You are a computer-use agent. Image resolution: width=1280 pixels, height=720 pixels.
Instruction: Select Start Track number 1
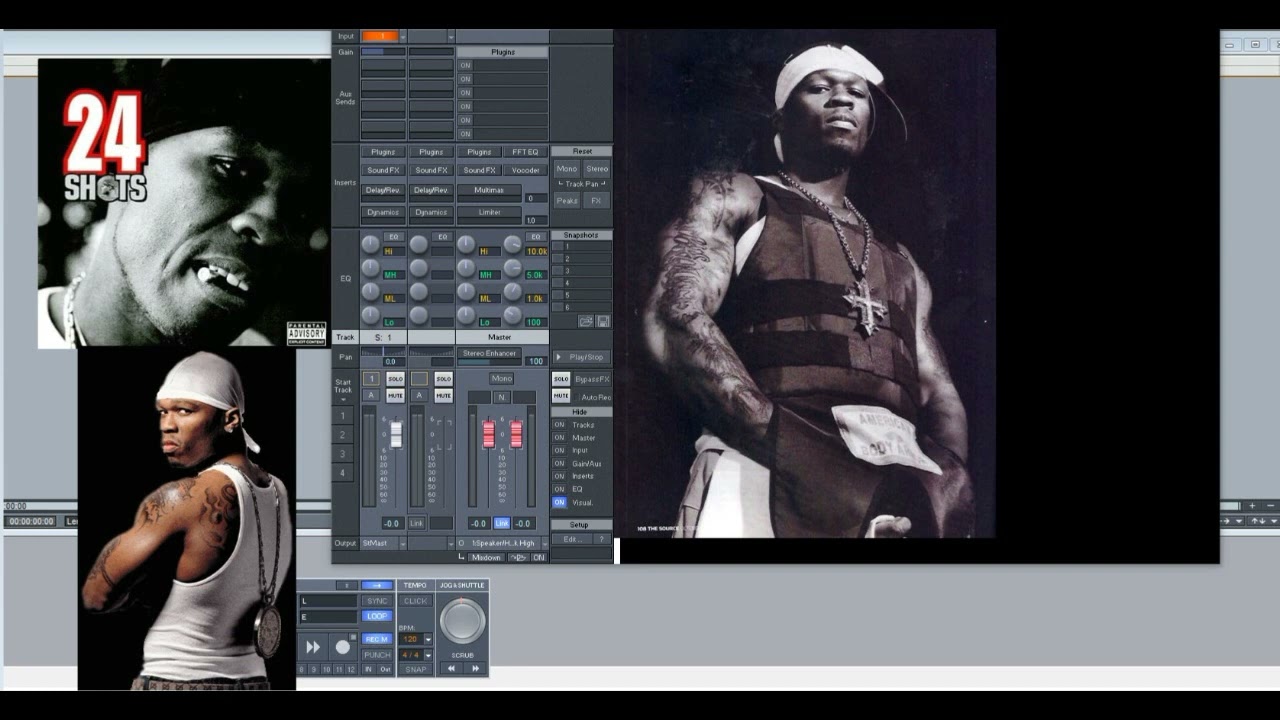342,416
